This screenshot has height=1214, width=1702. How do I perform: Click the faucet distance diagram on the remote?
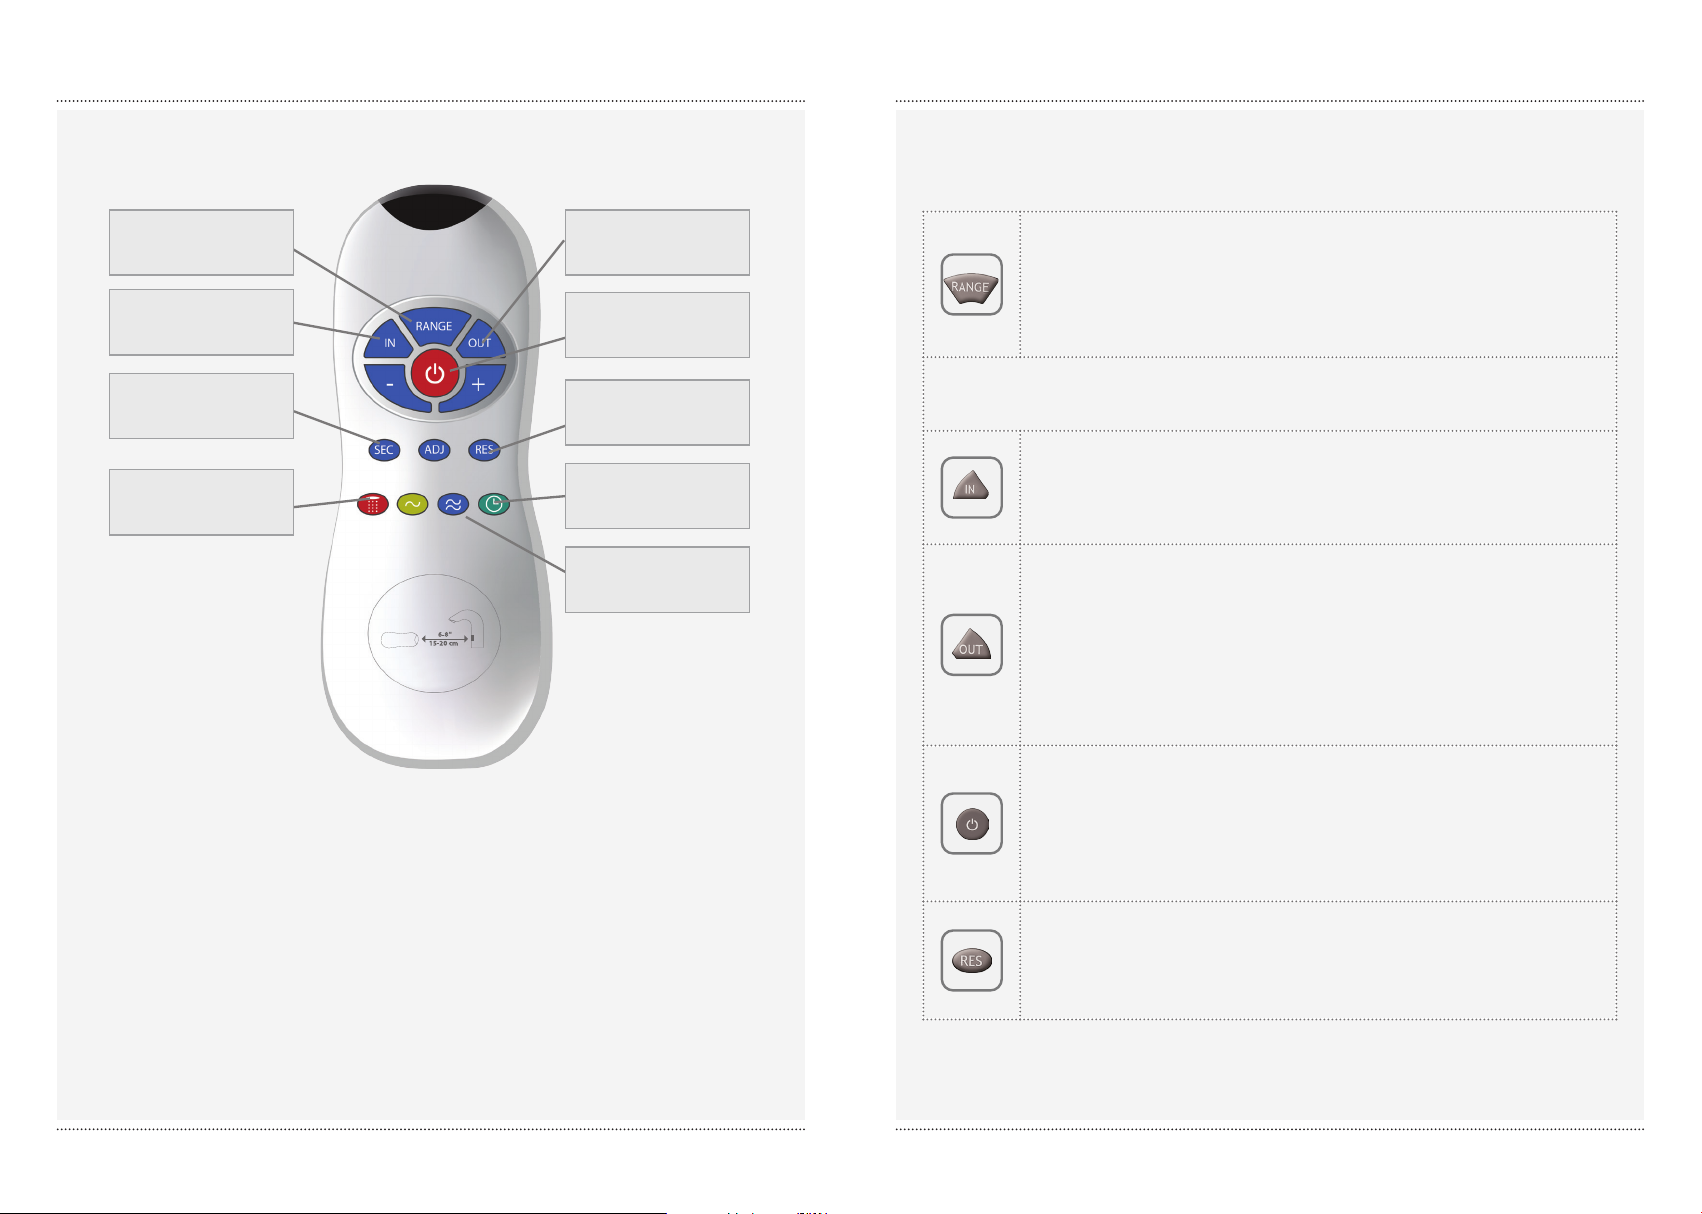click(436, 634)
